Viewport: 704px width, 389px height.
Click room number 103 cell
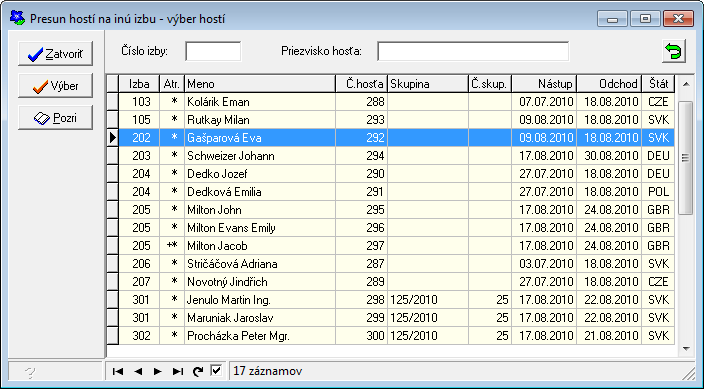pyautogui.click(x=139, y=102)
